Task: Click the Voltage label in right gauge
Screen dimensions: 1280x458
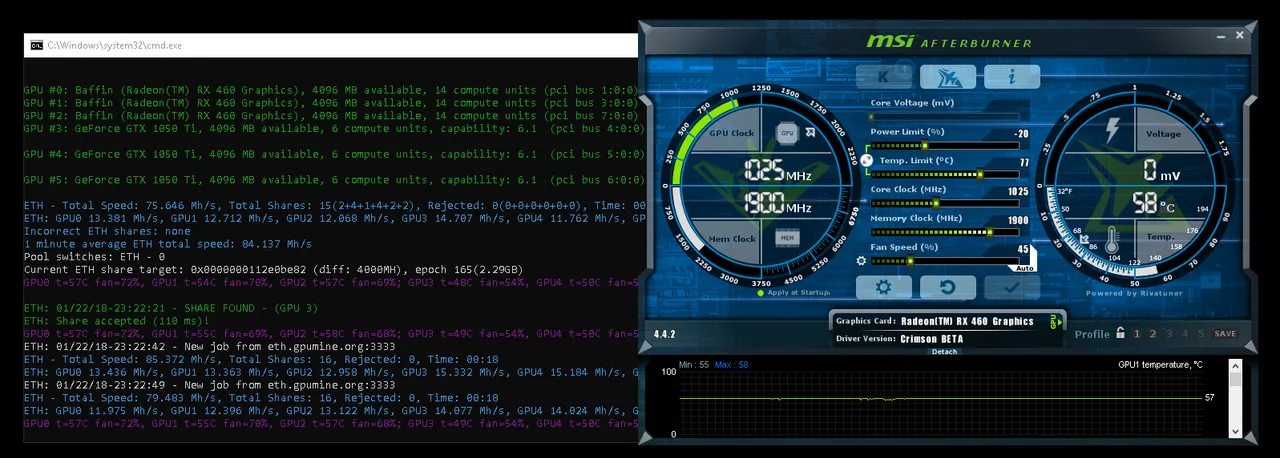Action: 1163,134
